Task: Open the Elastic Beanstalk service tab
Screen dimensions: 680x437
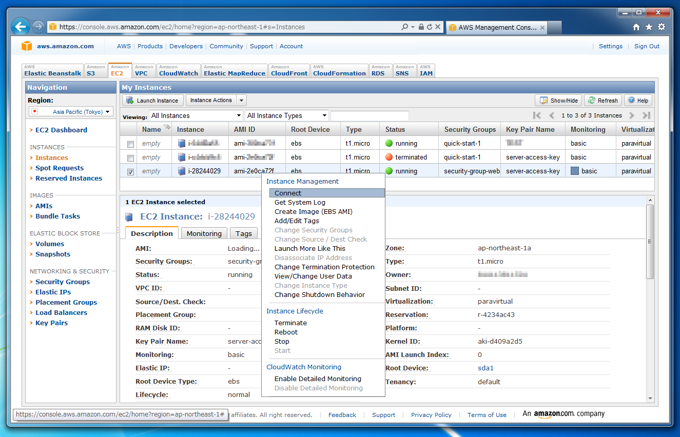Action: (x=52, y=71)
